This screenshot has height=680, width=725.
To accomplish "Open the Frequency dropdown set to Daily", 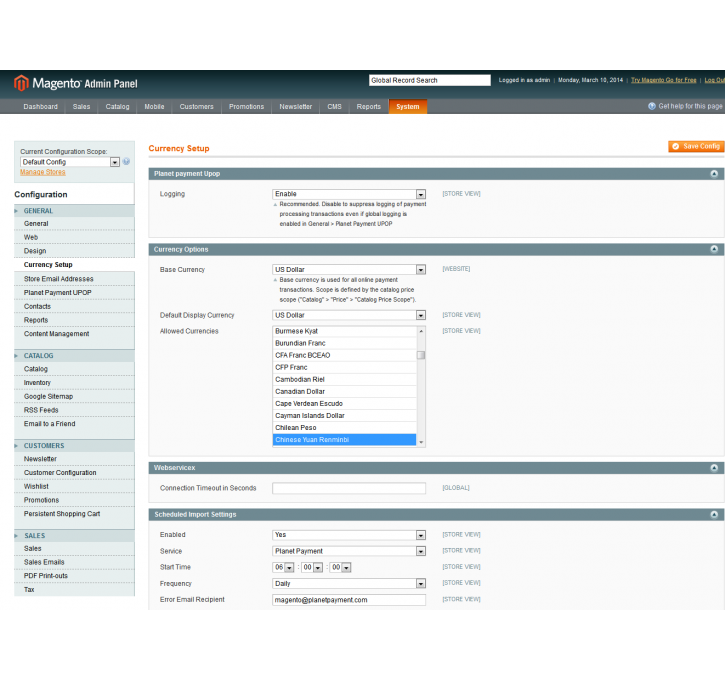I will coord(349,584).
